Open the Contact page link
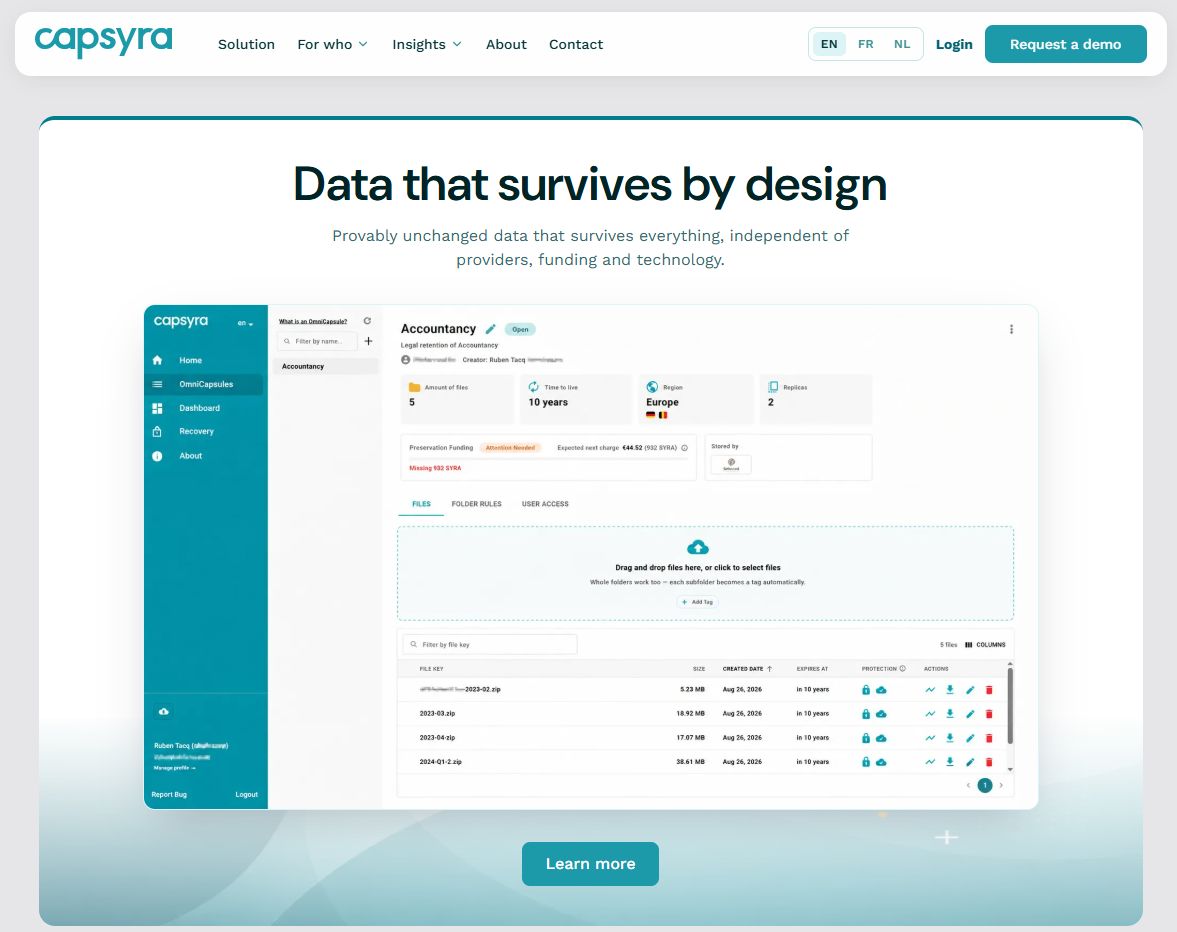 [576, 44]
